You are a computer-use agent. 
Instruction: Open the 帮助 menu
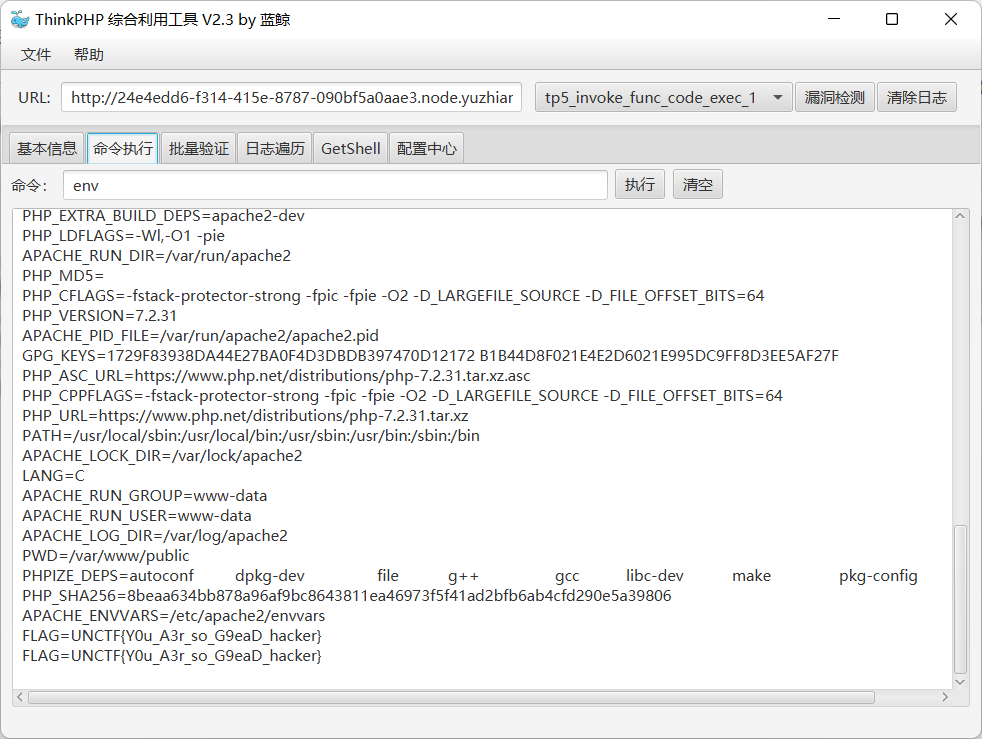pos(88,55)
